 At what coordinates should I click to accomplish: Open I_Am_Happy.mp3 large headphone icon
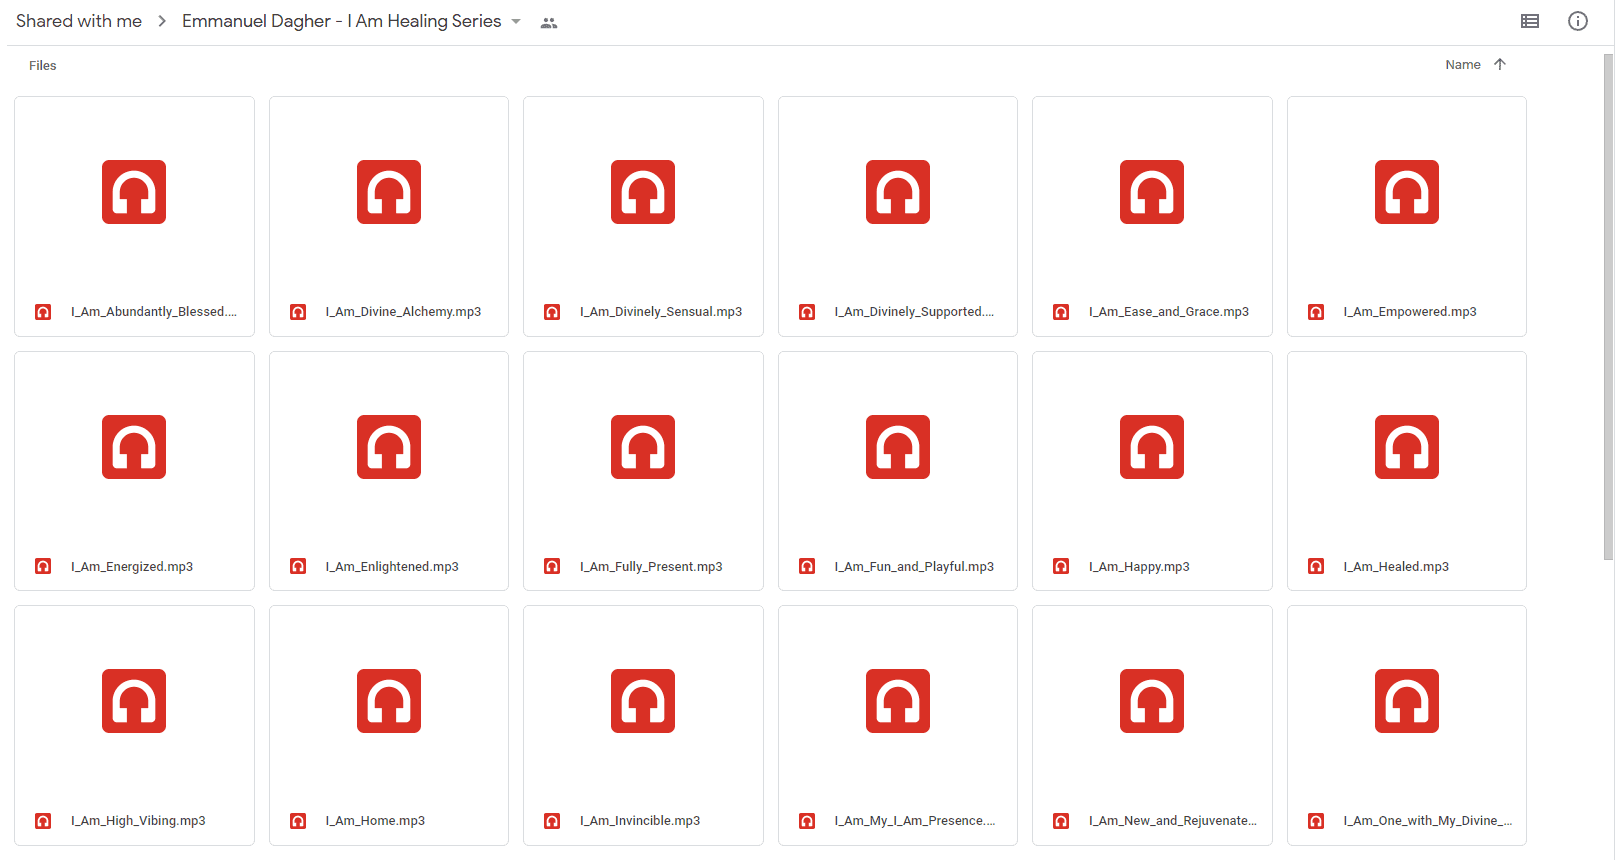[x=1152, y=447]
